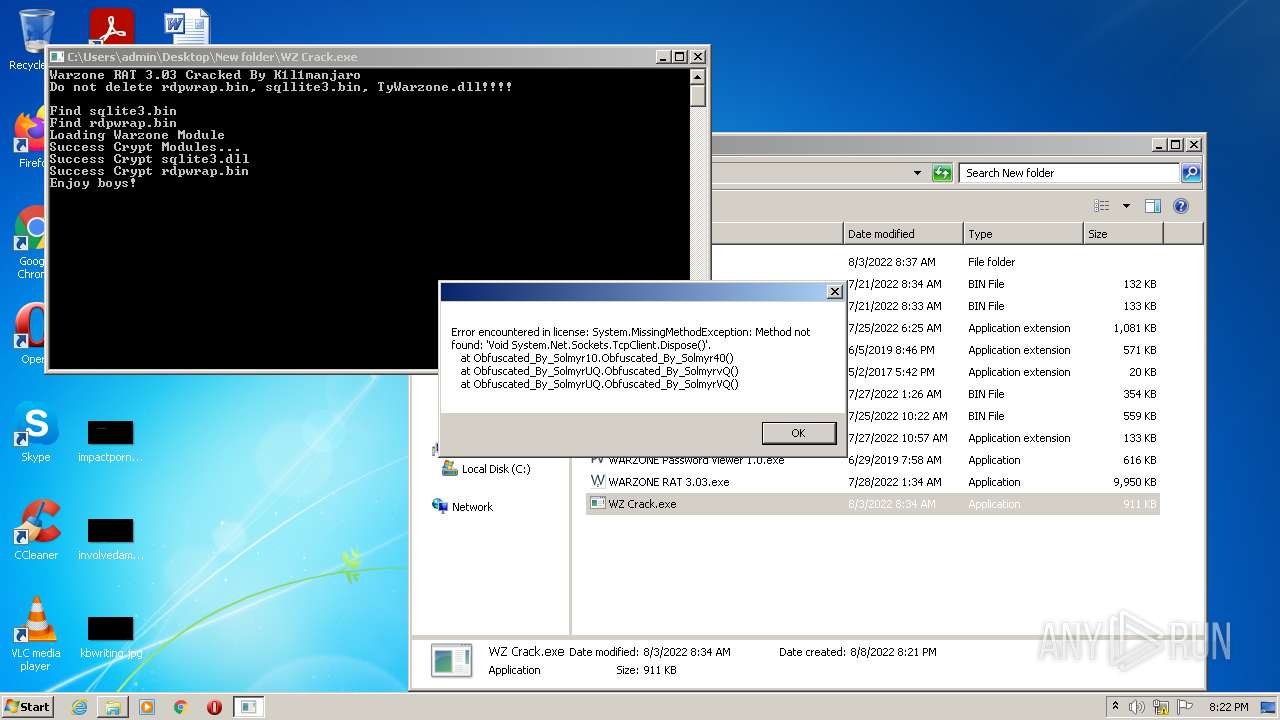Click the 5/2/2017 5:42 PM row

tap(873, 372)
